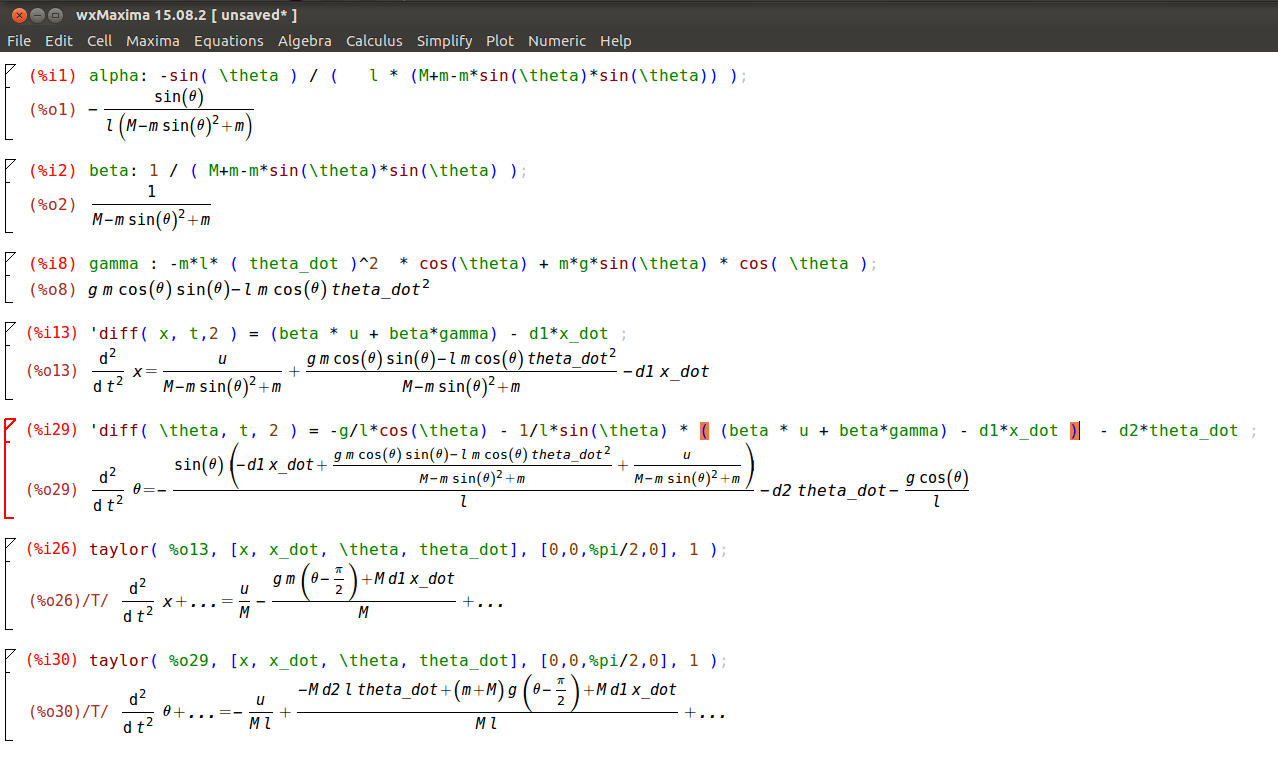
Task: Fold the %i2 beta cell bracket
Action: coord(10,164)
